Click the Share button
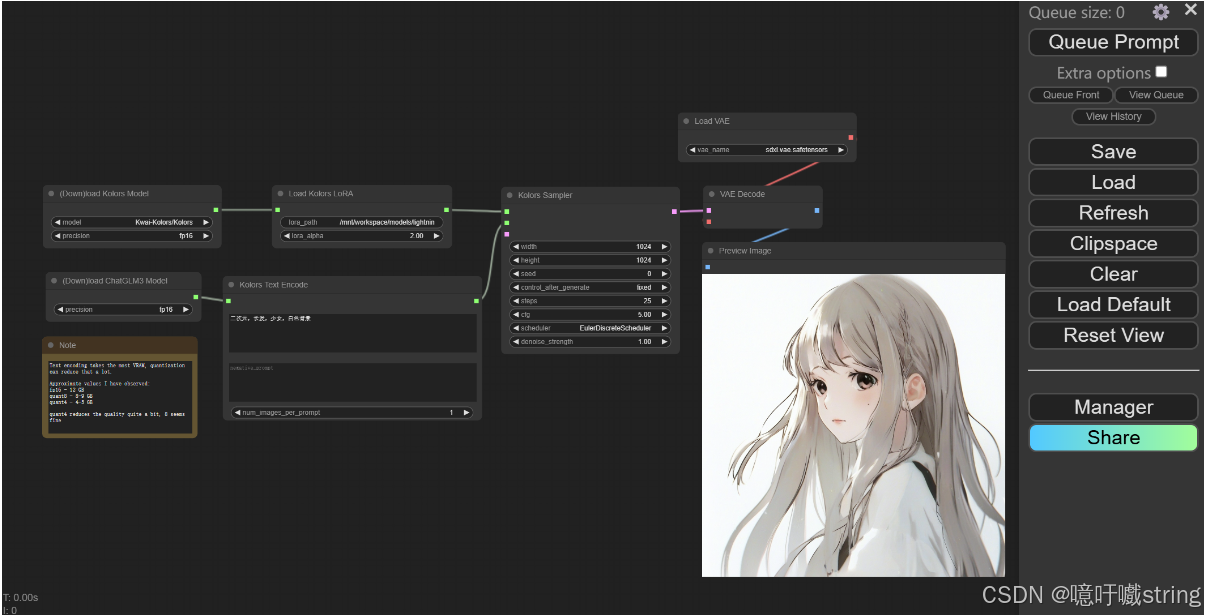The width and height of the screenshot is (1205, 615). 1113,438
